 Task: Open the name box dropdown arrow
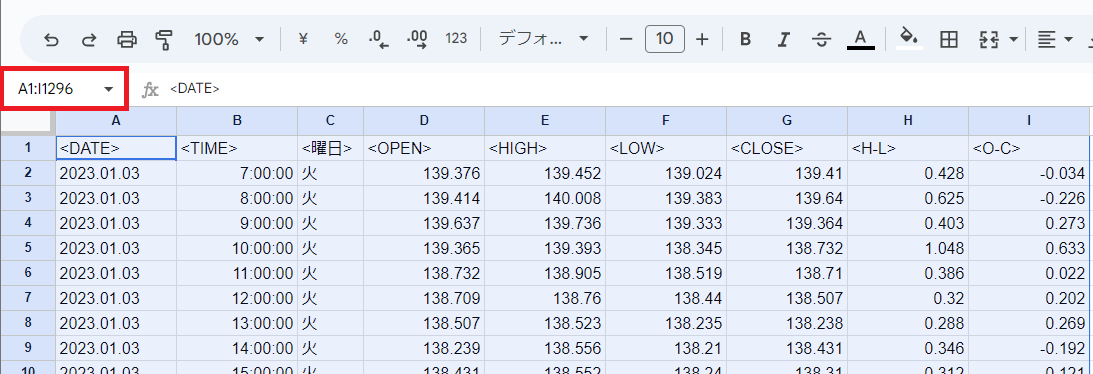(x=109, y=88)
